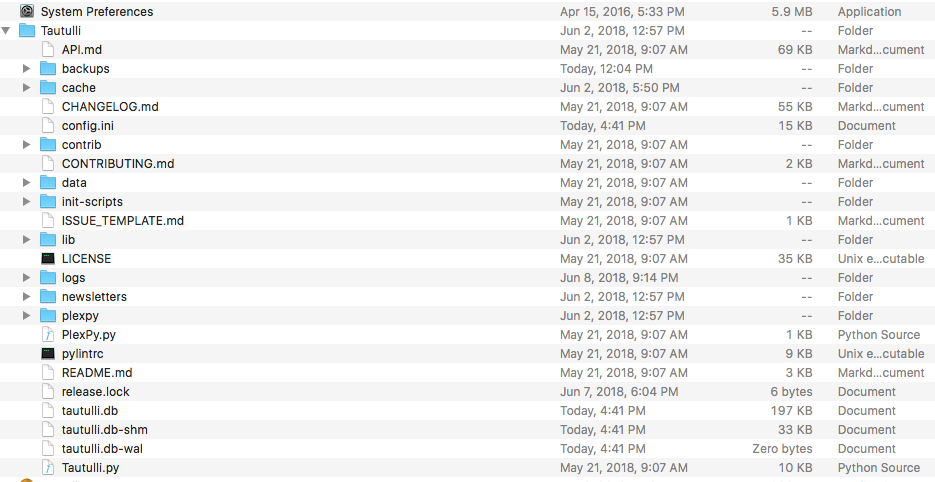Select the release.lock file name

(96, 392)
